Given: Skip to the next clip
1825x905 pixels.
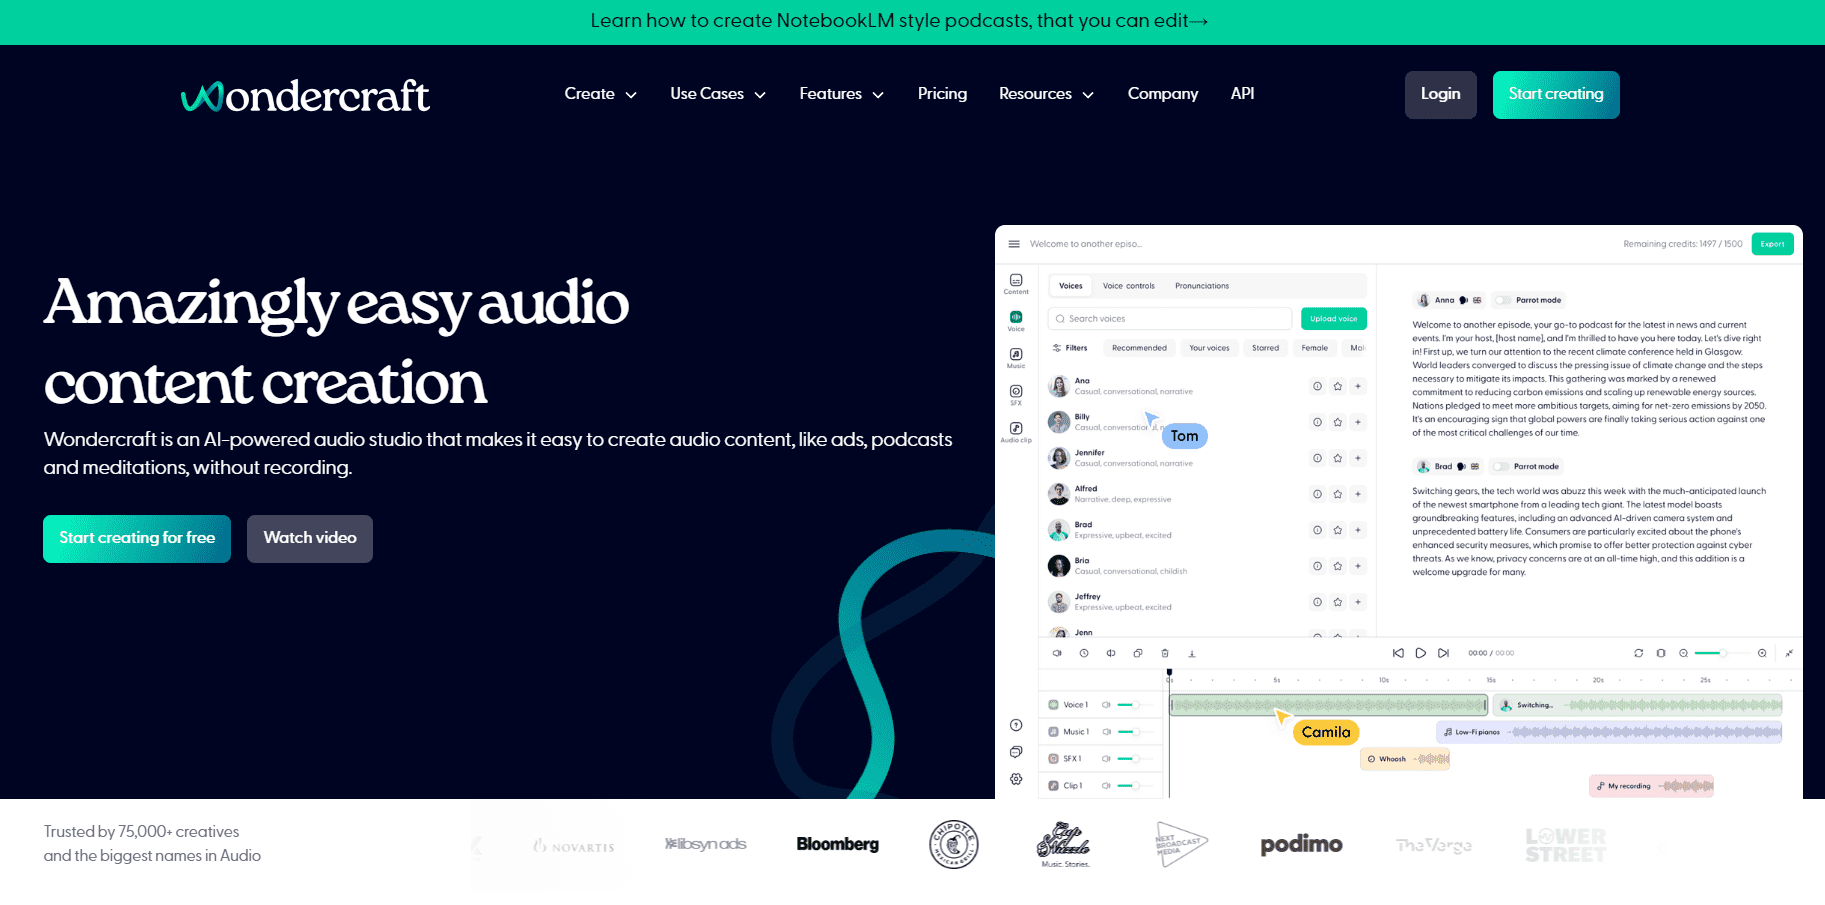Looking at the screenshot, I should pyautogui.click(x=1443, y=653).
